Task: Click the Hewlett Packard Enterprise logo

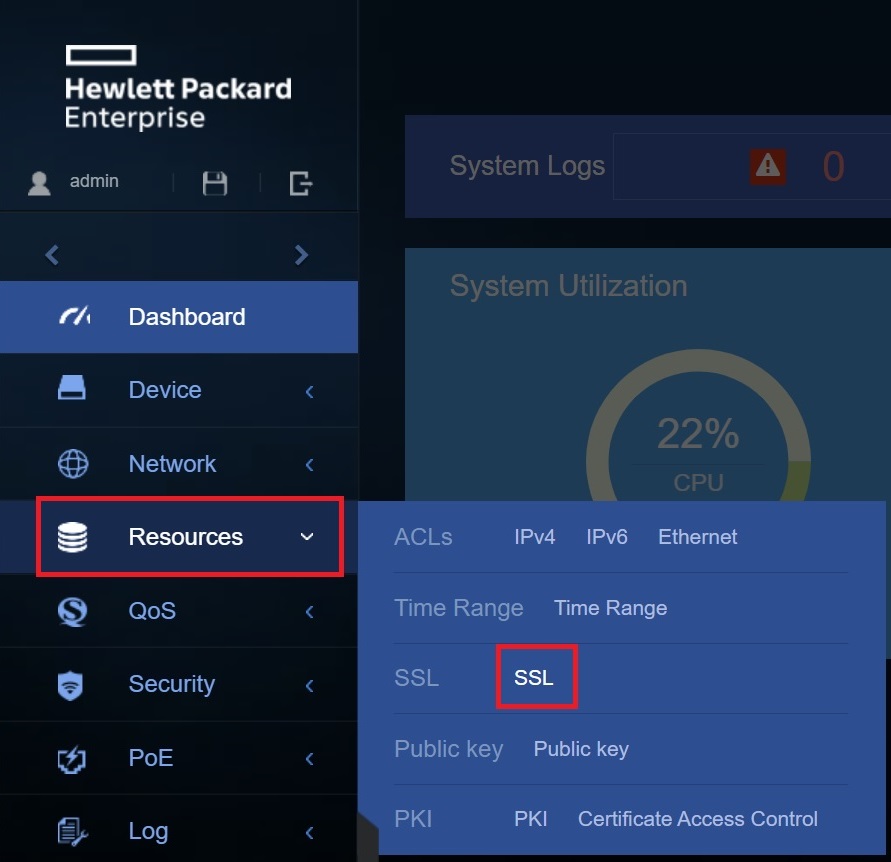Action: click(x=178, y=88)
